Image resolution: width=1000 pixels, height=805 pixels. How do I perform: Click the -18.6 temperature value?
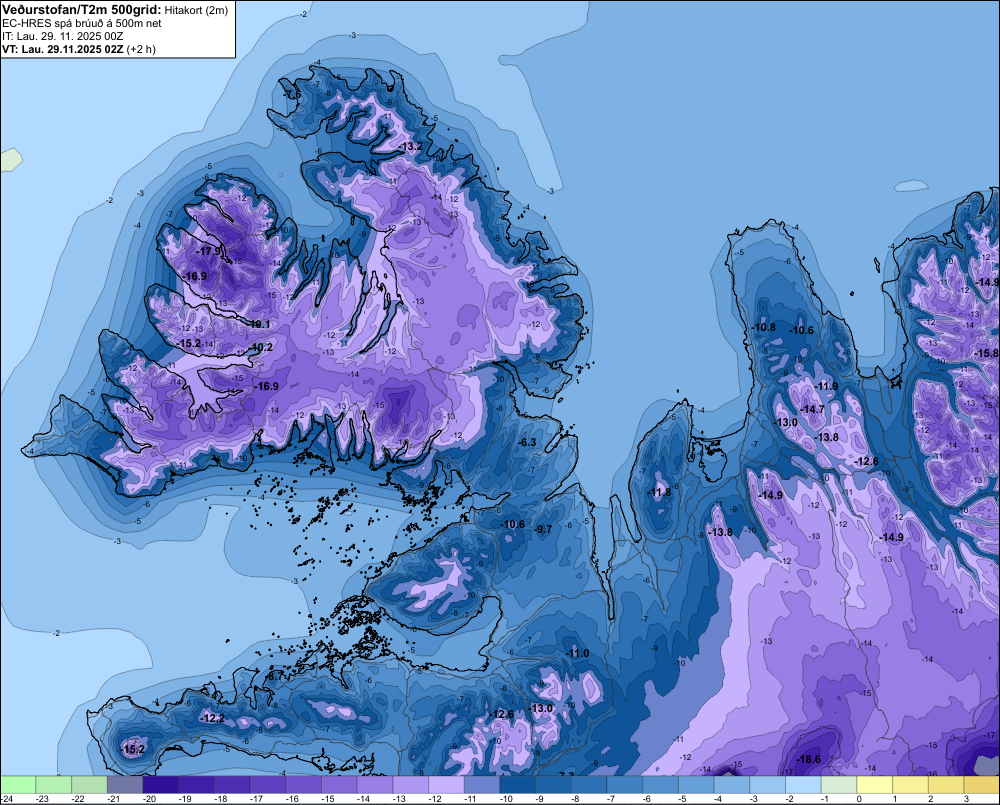tap(809, 759)
